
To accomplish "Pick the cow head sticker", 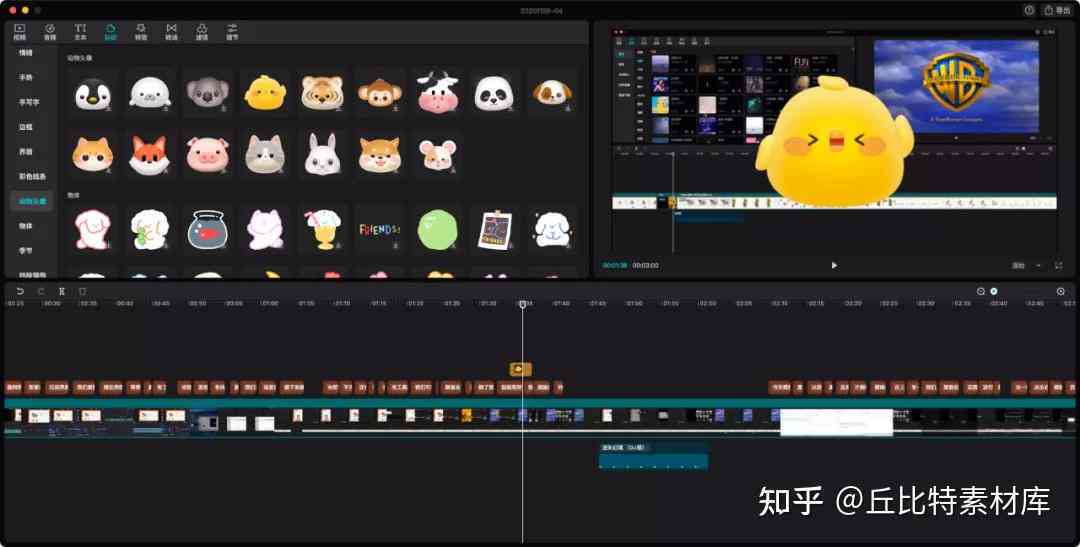I will pos(437,93).
